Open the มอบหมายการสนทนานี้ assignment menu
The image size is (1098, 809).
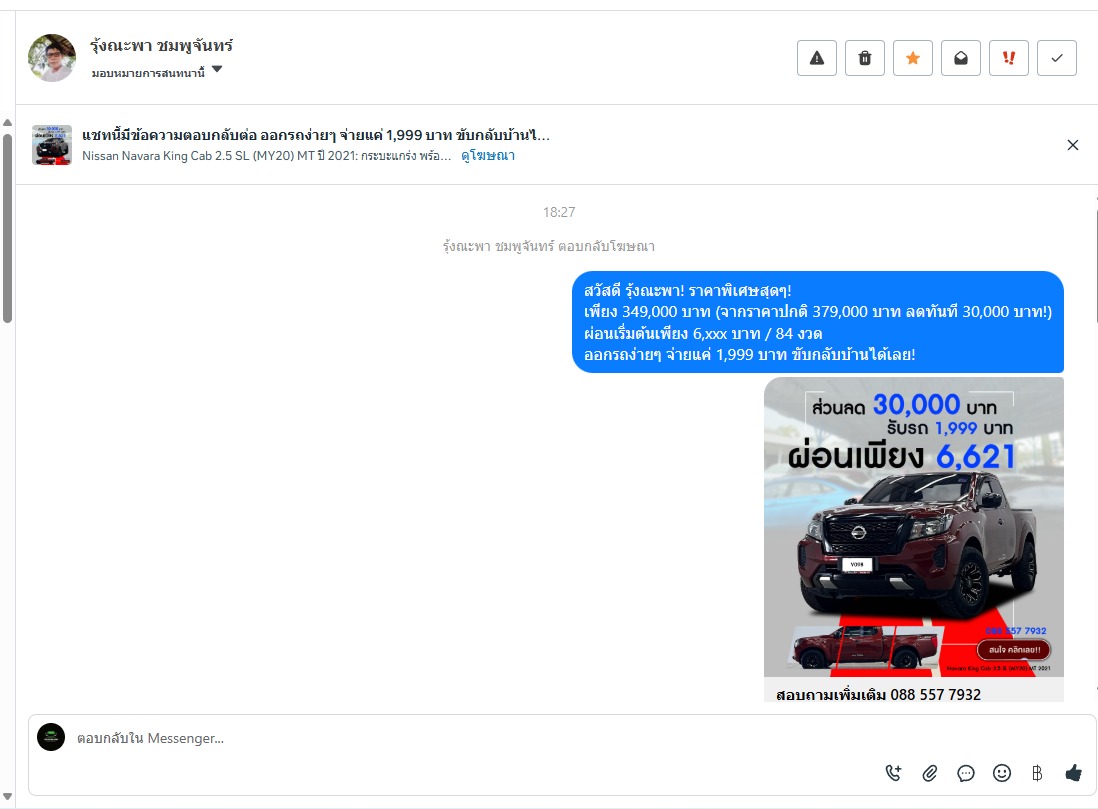point(148,73)
